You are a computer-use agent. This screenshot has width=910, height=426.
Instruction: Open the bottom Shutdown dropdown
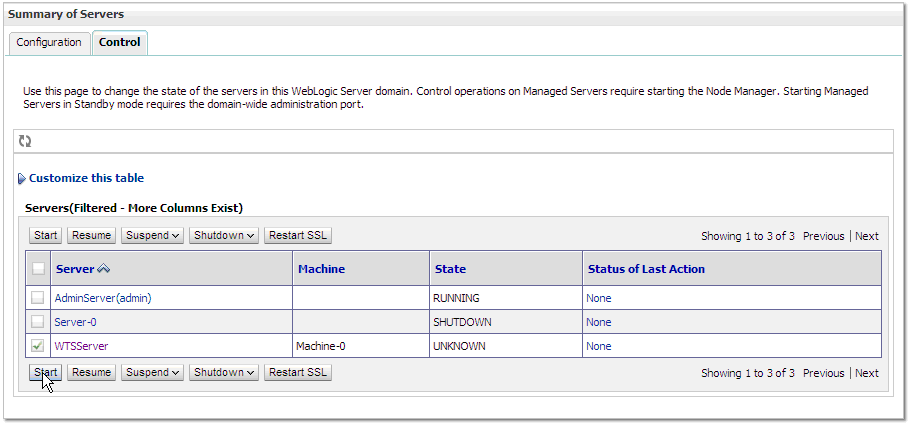224,372
